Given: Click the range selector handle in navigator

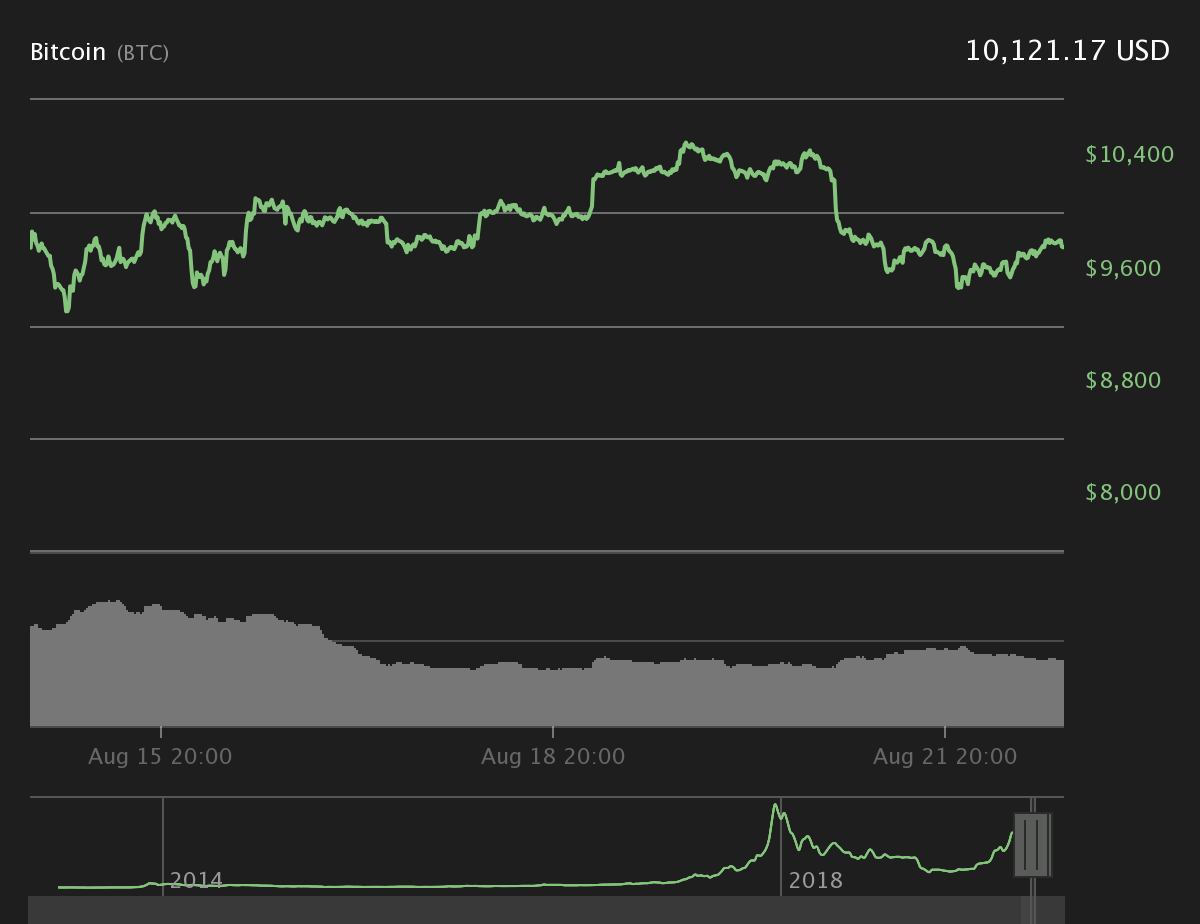Looking at the screenshot, I should click(x=1031, y=845).
